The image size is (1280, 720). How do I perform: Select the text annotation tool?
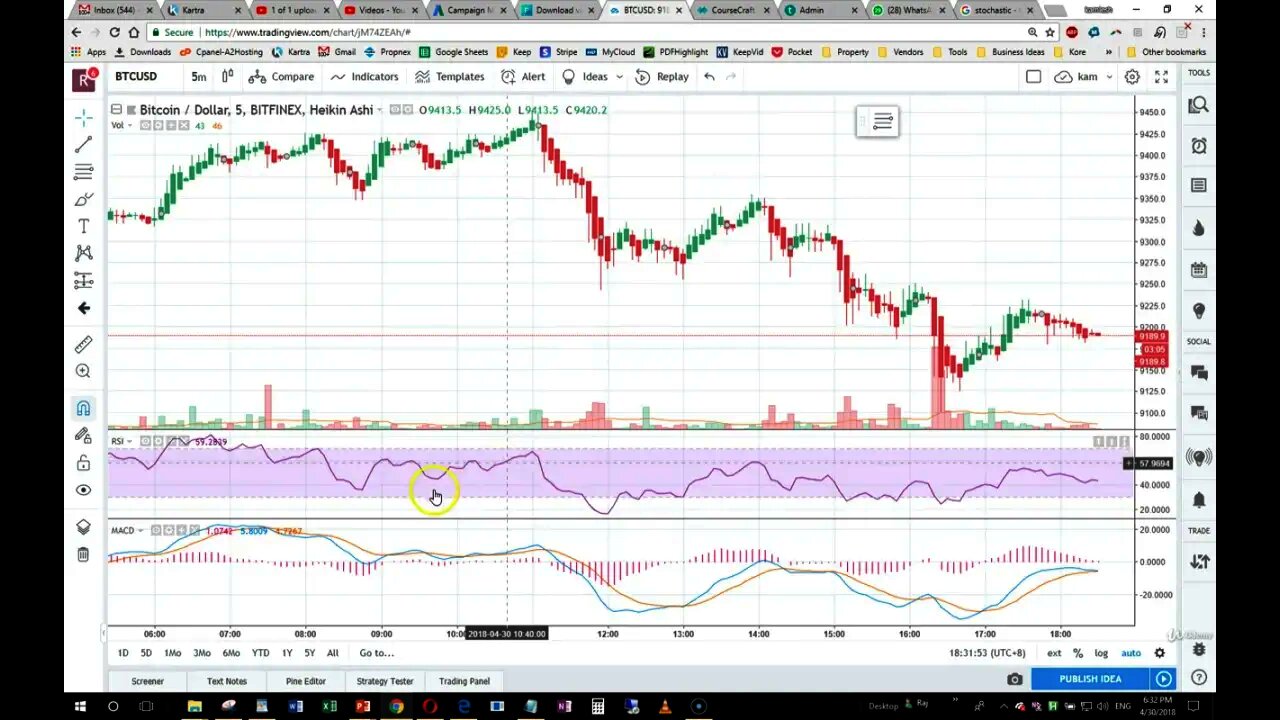[x=84, y=226]
